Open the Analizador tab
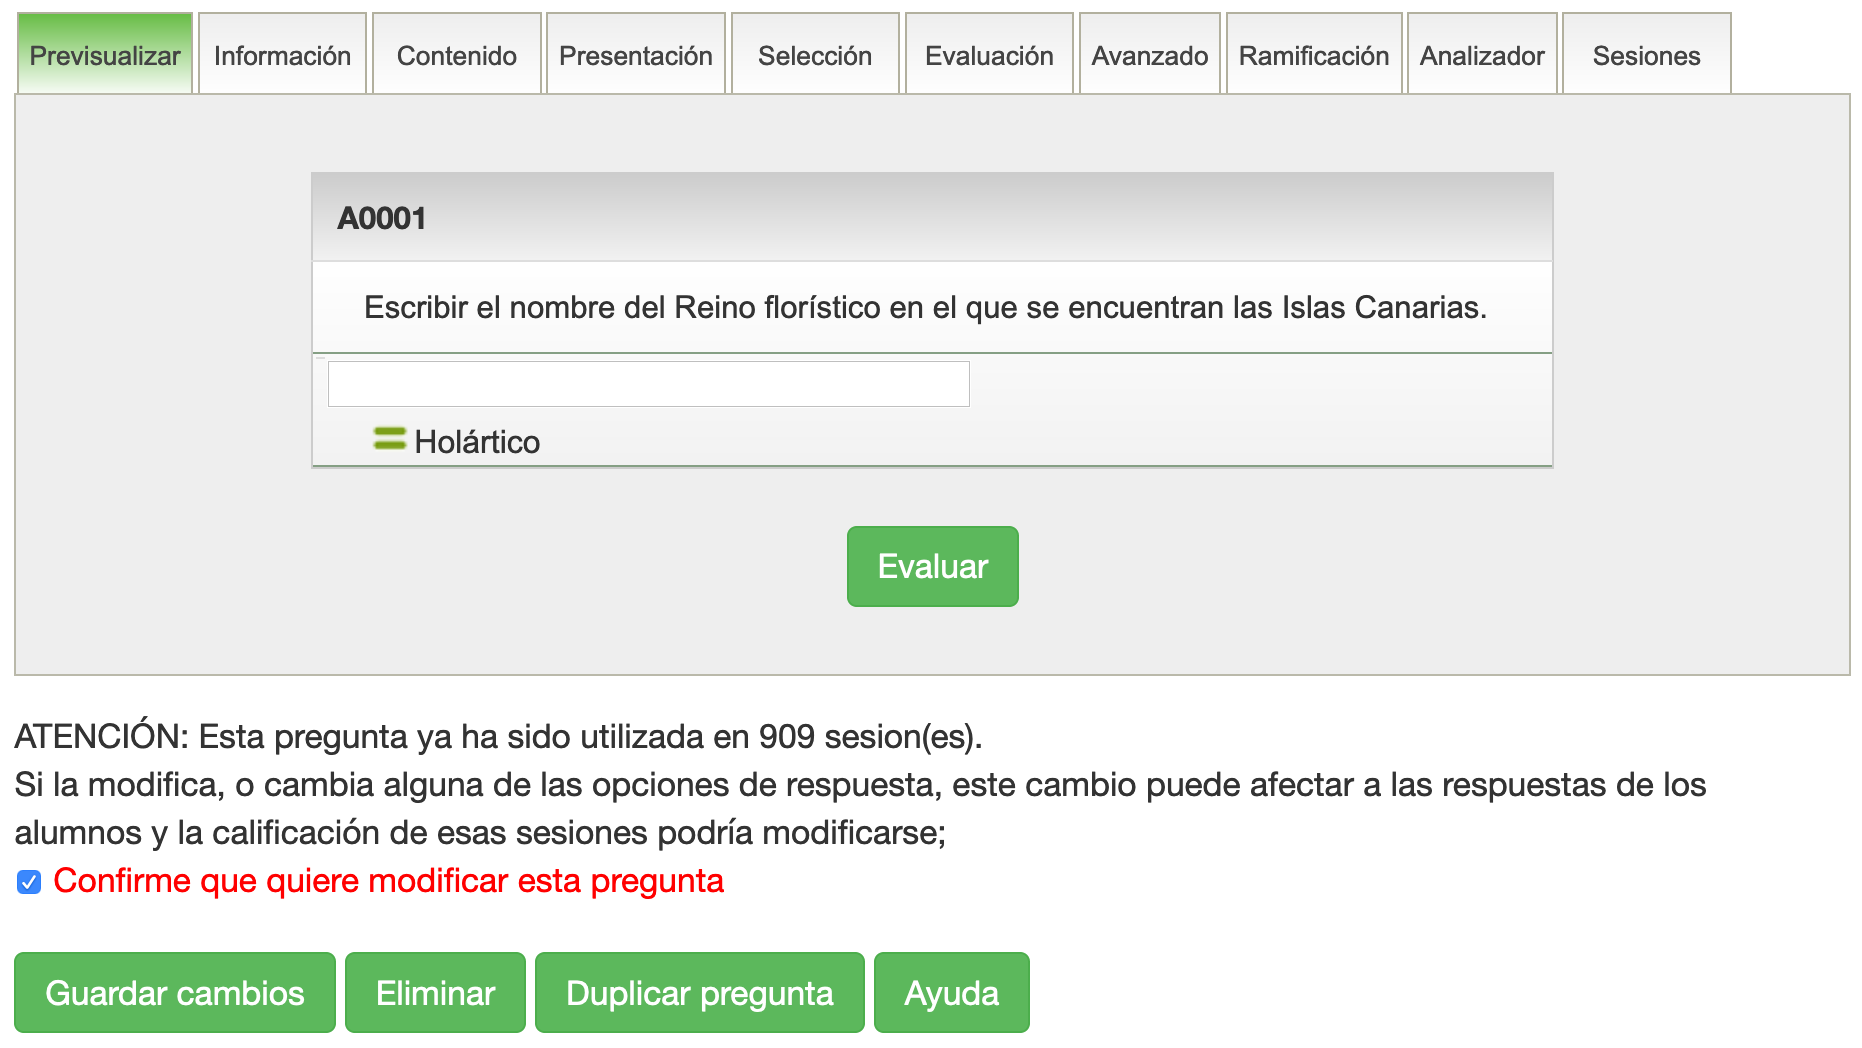 [1481, 56]
